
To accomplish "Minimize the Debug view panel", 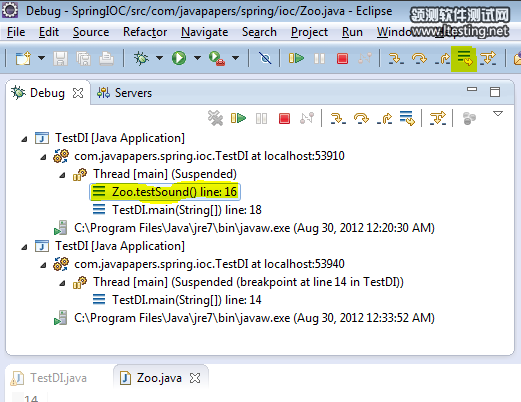I will click(x=472, y=89).
